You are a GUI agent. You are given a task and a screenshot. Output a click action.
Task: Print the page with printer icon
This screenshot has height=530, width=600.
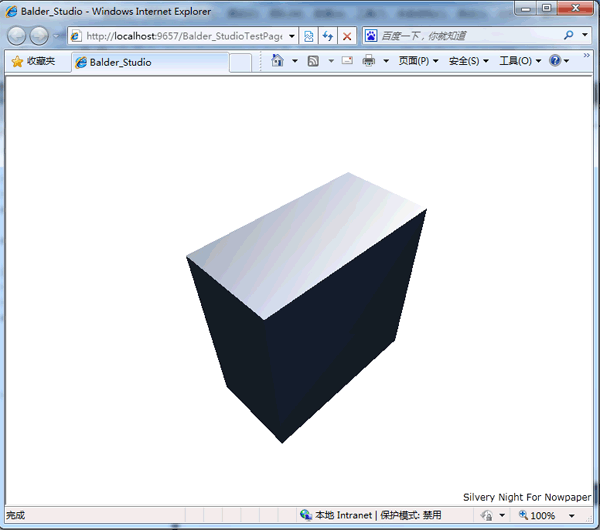click(x=369, y=61)
